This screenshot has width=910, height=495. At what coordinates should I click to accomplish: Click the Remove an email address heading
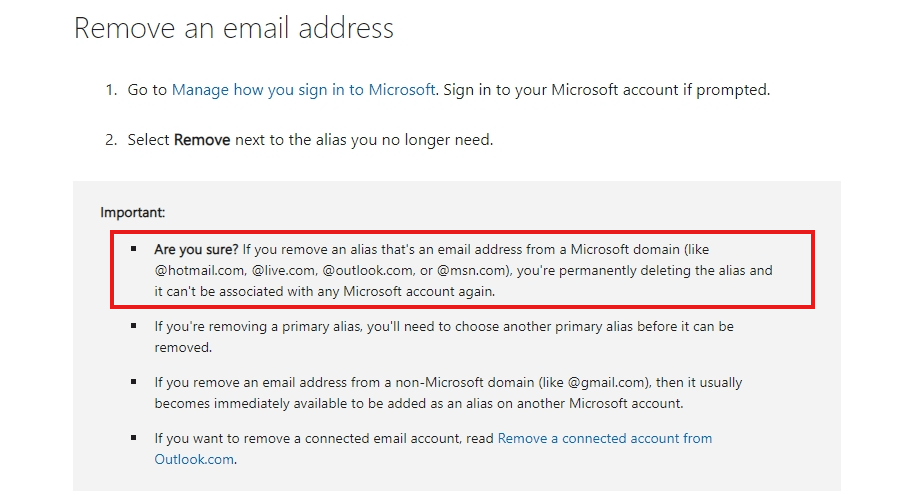(x=234, y=28)
